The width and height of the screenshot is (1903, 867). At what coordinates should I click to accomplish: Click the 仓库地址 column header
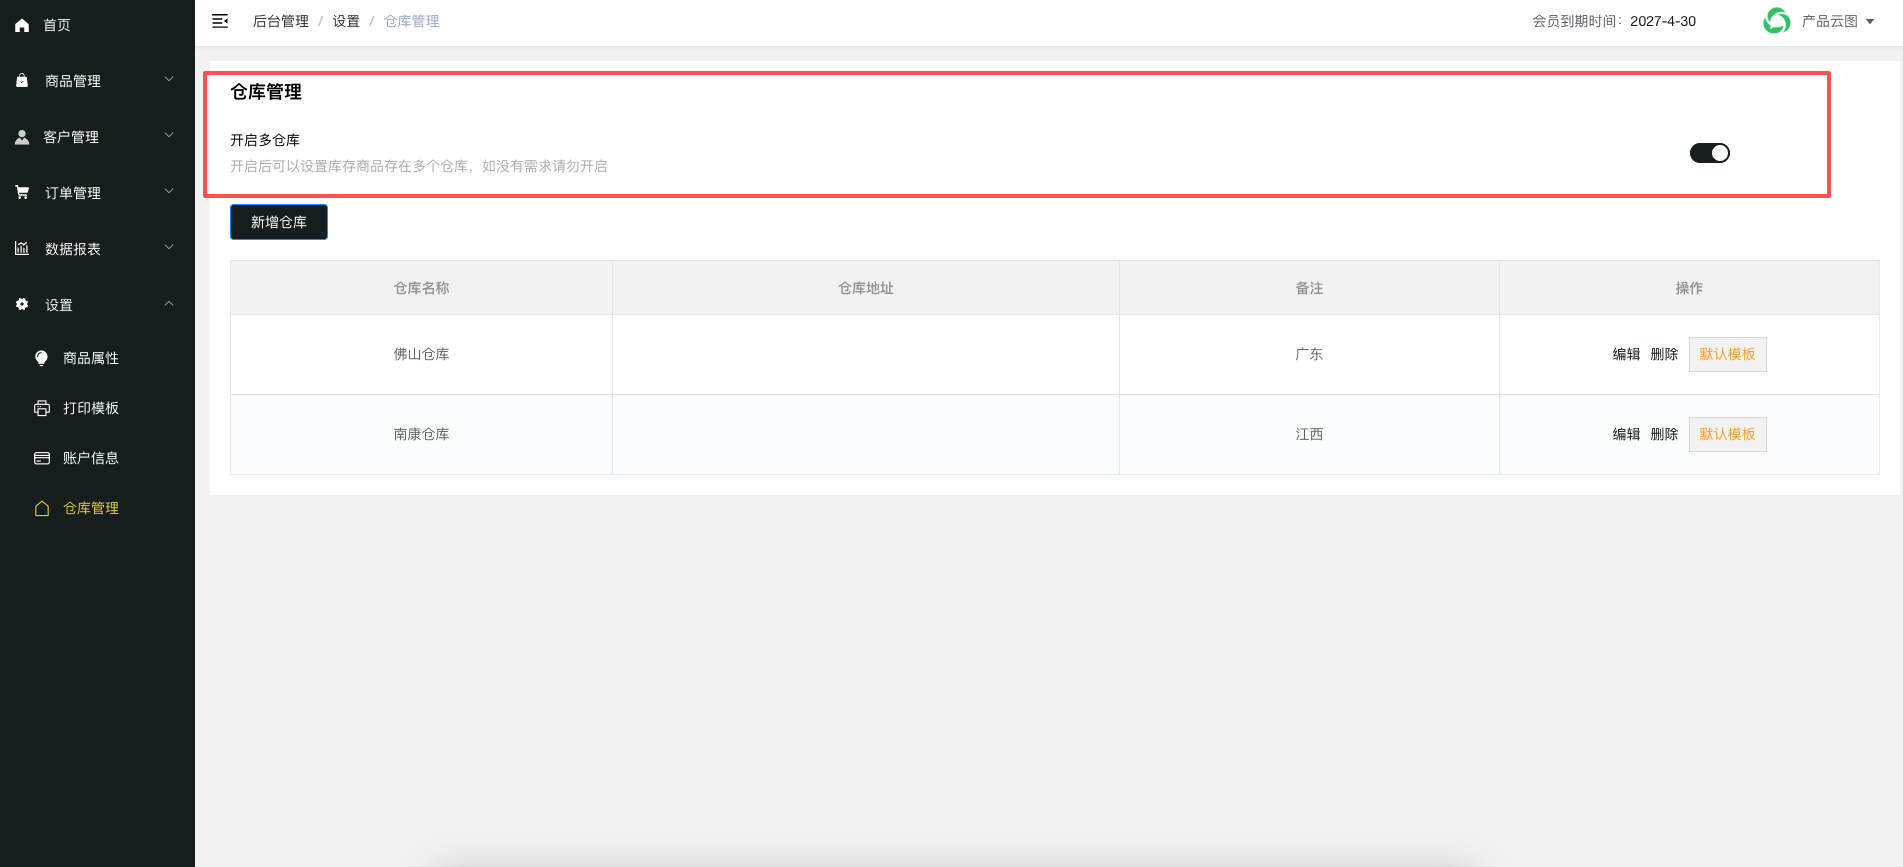(866, 288)
